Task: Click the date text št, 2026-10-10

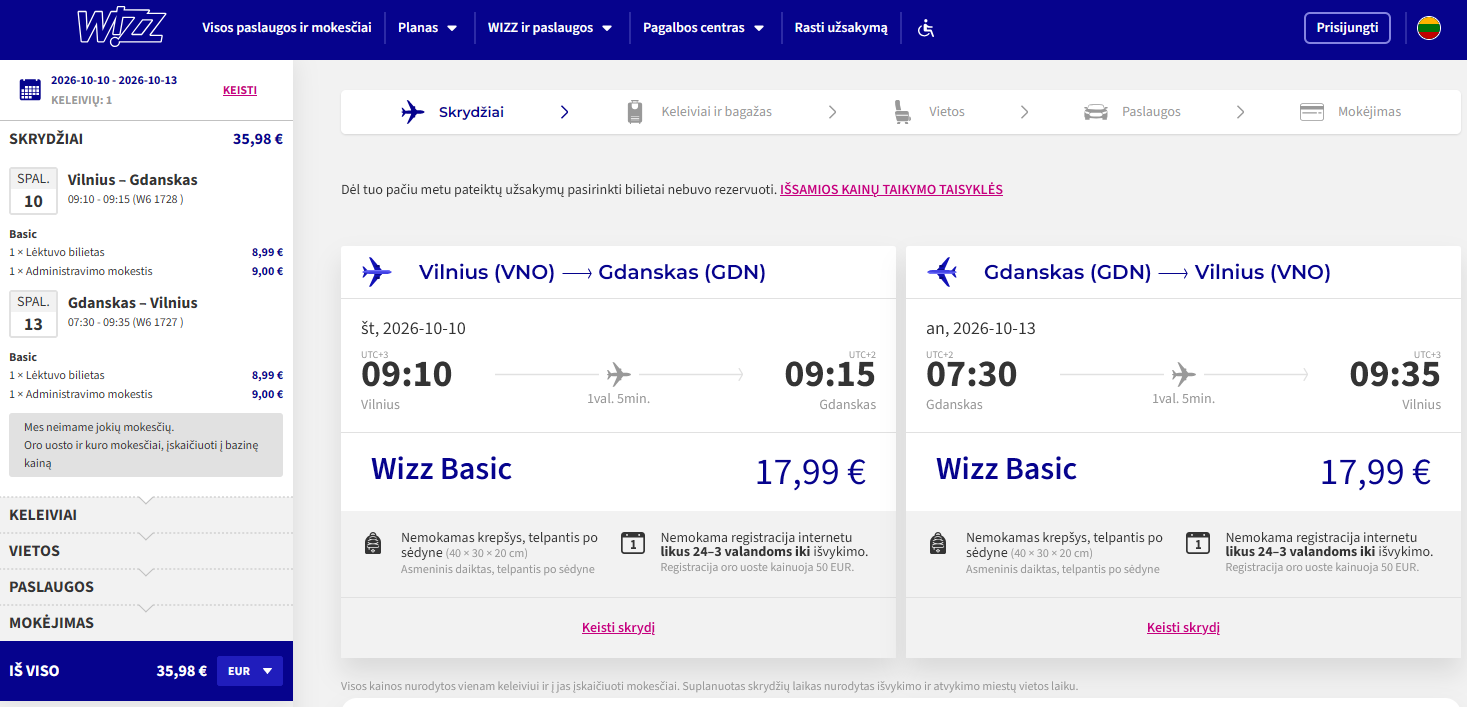Action: 413,328
